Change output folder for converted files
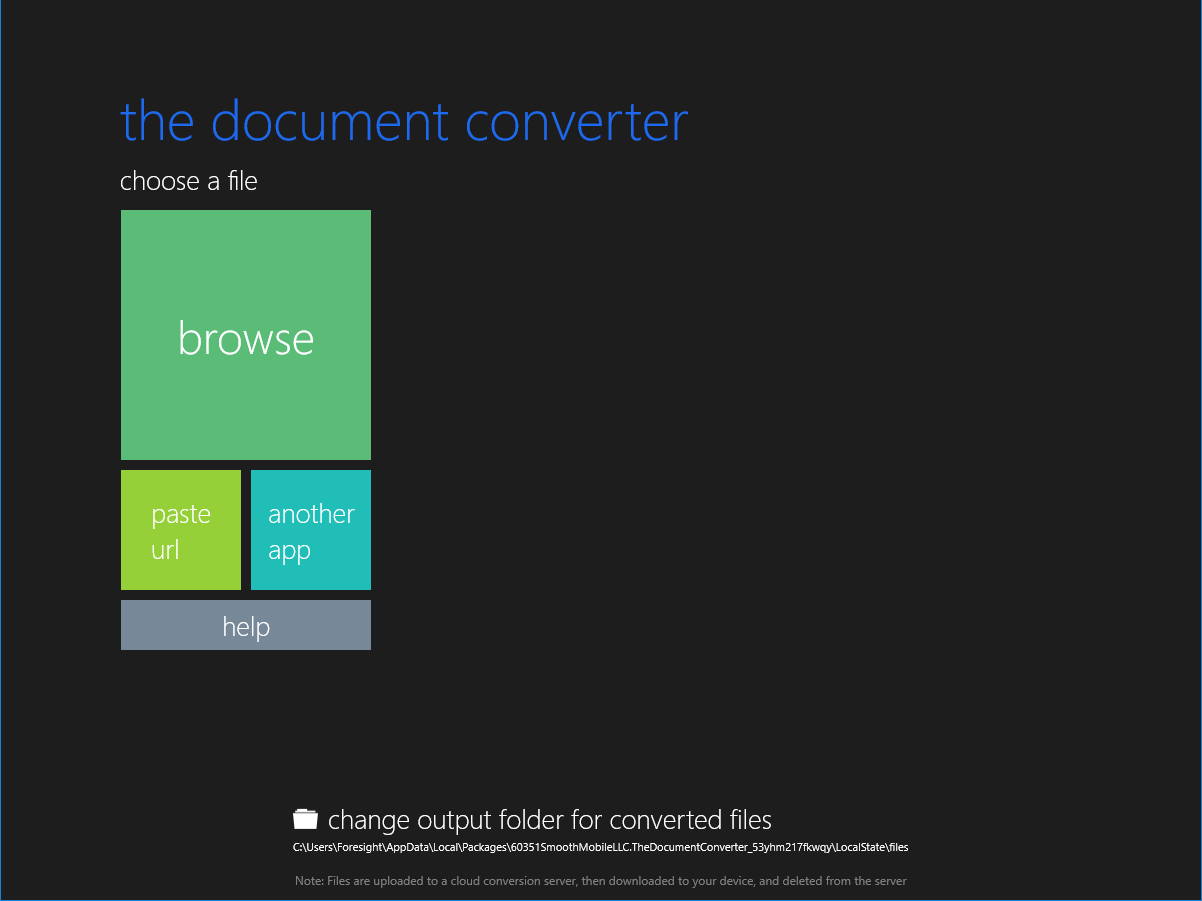This screenshot has width=1202, height=901. tap(549, 819)
